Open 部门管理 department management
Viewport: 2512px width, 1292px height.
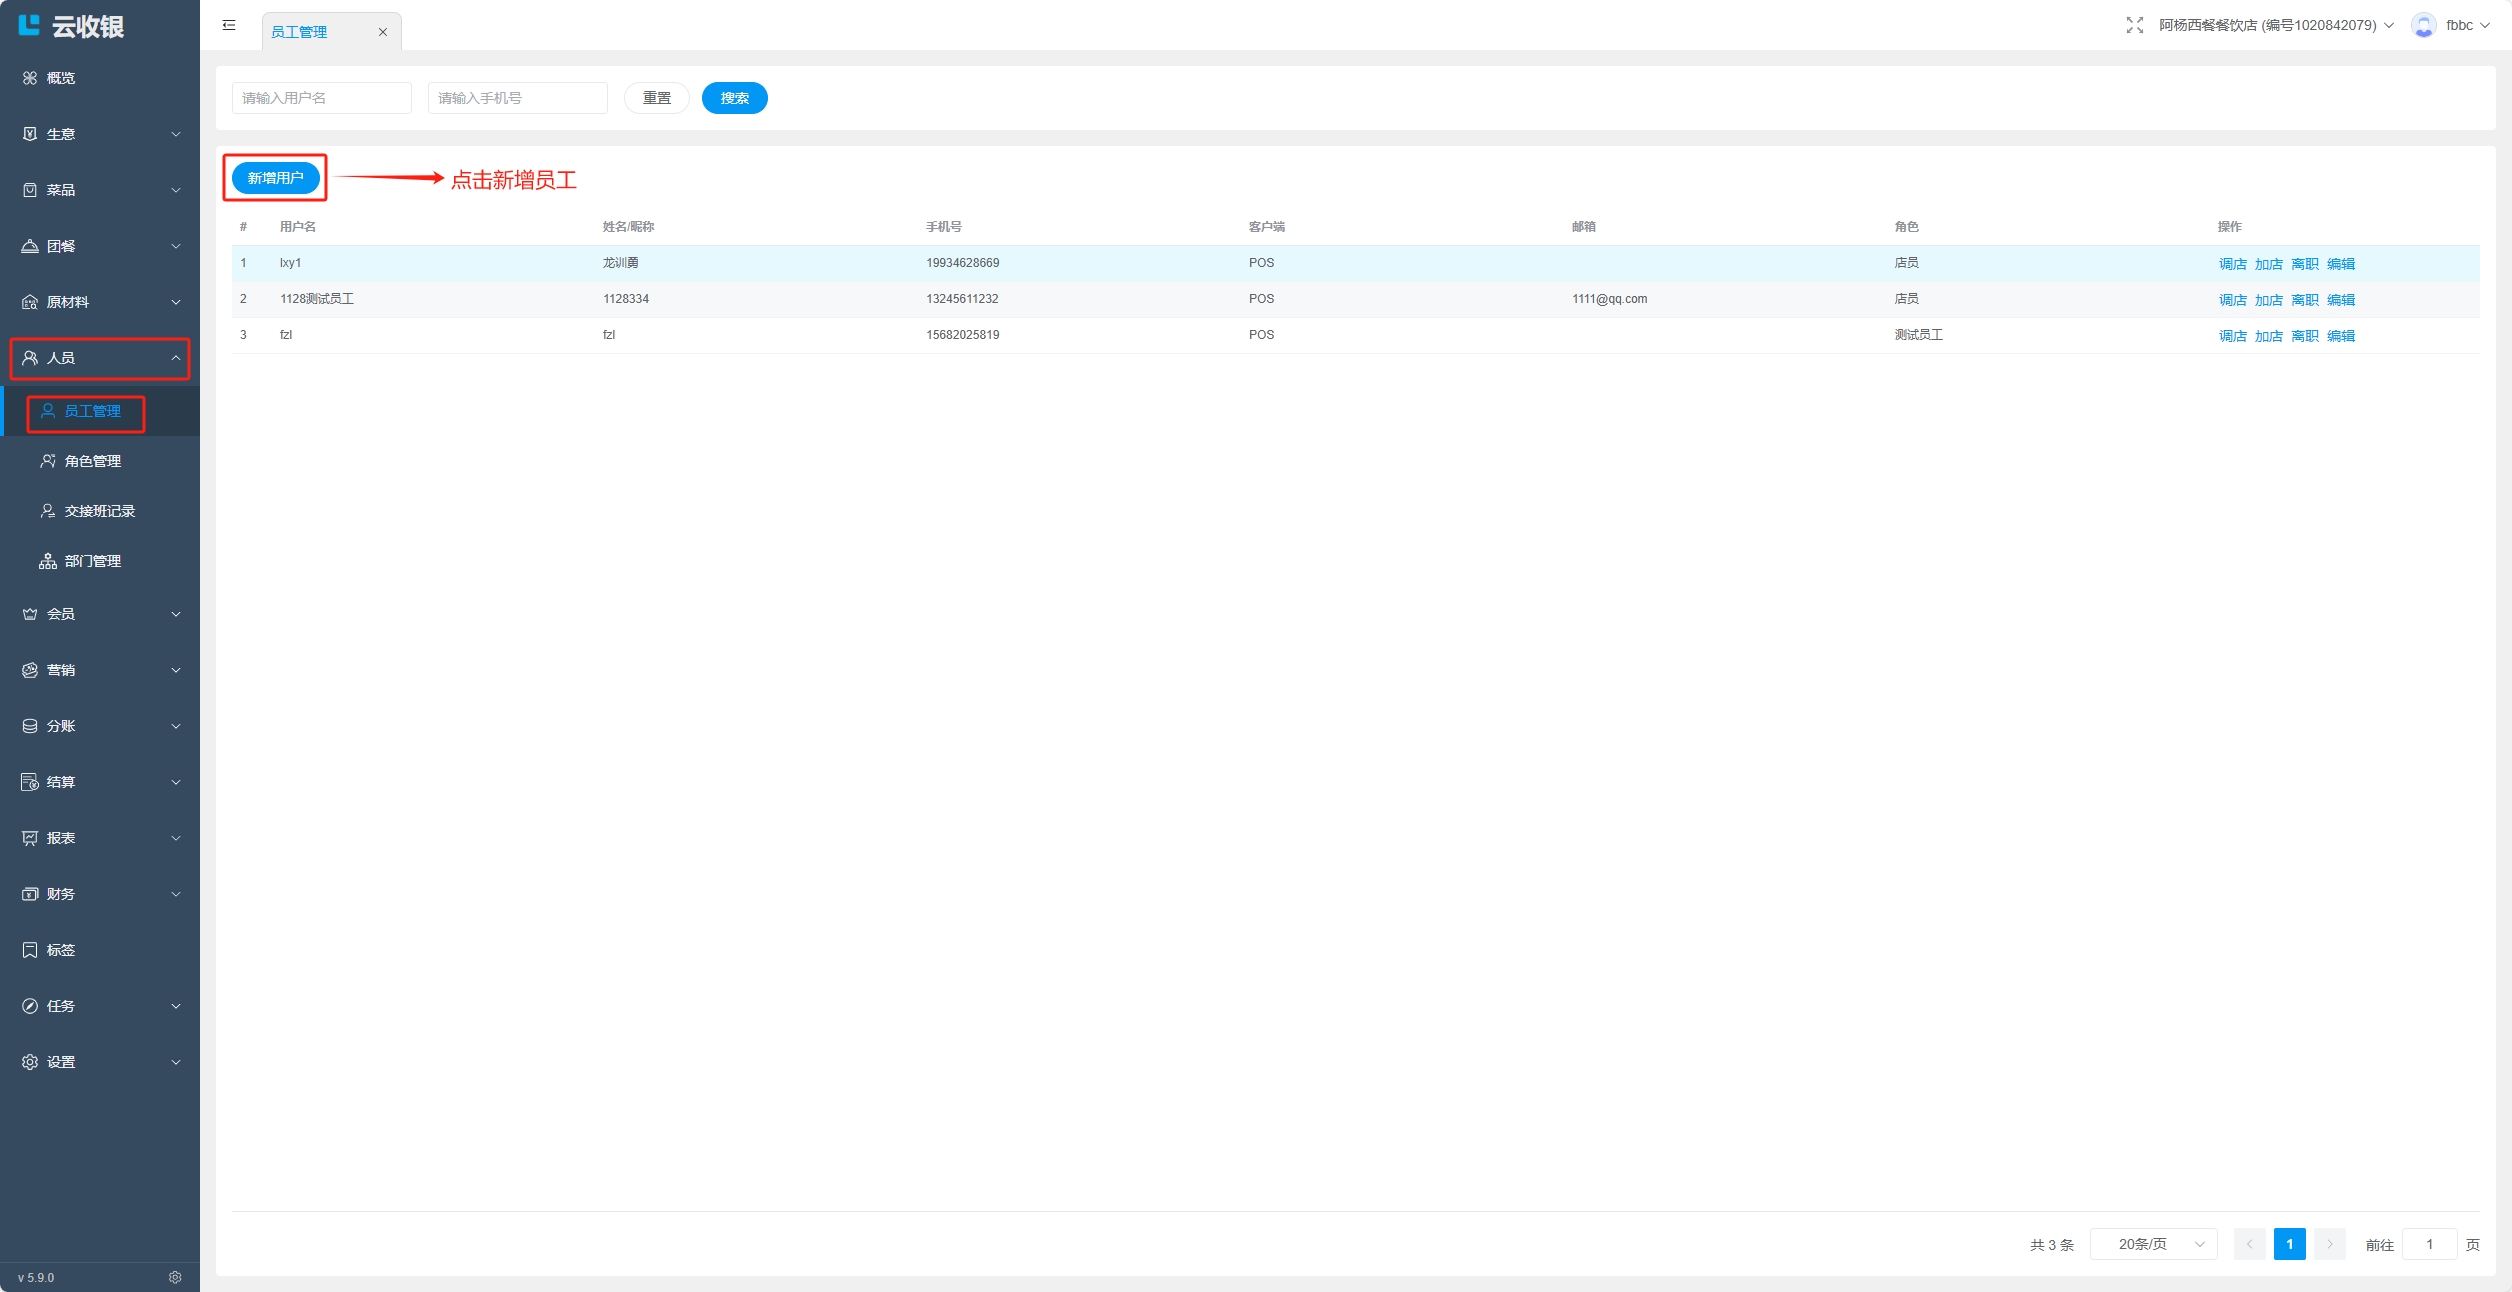[x=92, y=561]
